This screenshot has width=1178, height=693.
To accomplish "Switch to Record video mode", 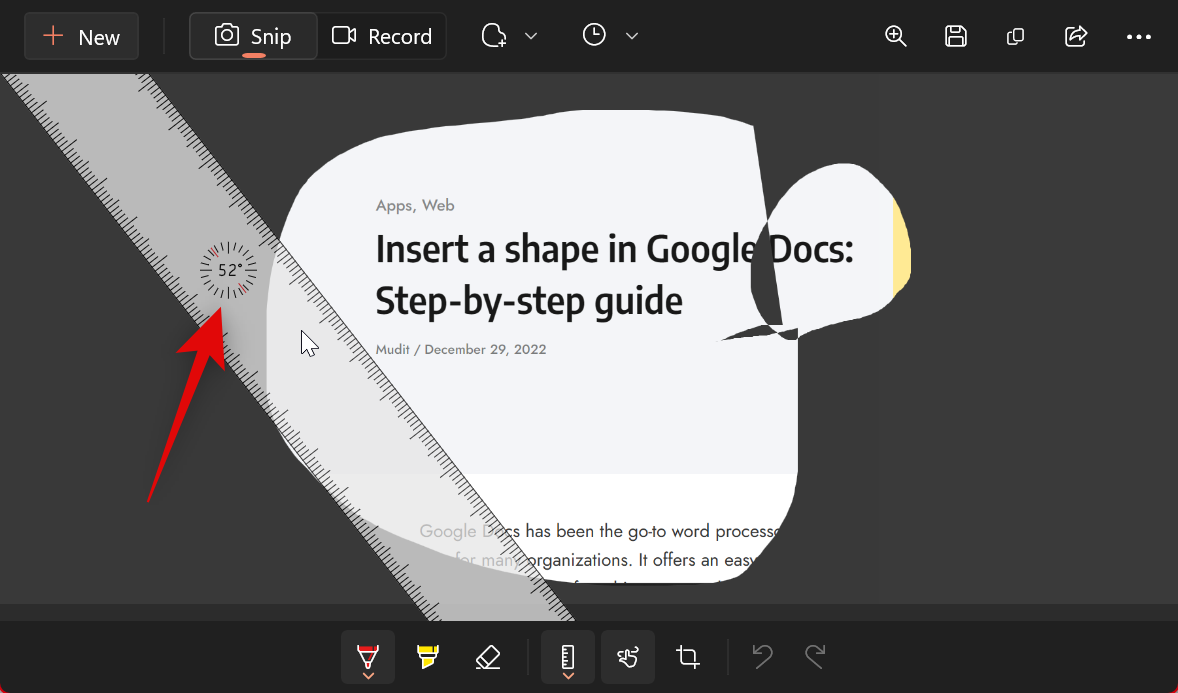I will [x=382, y=37].
